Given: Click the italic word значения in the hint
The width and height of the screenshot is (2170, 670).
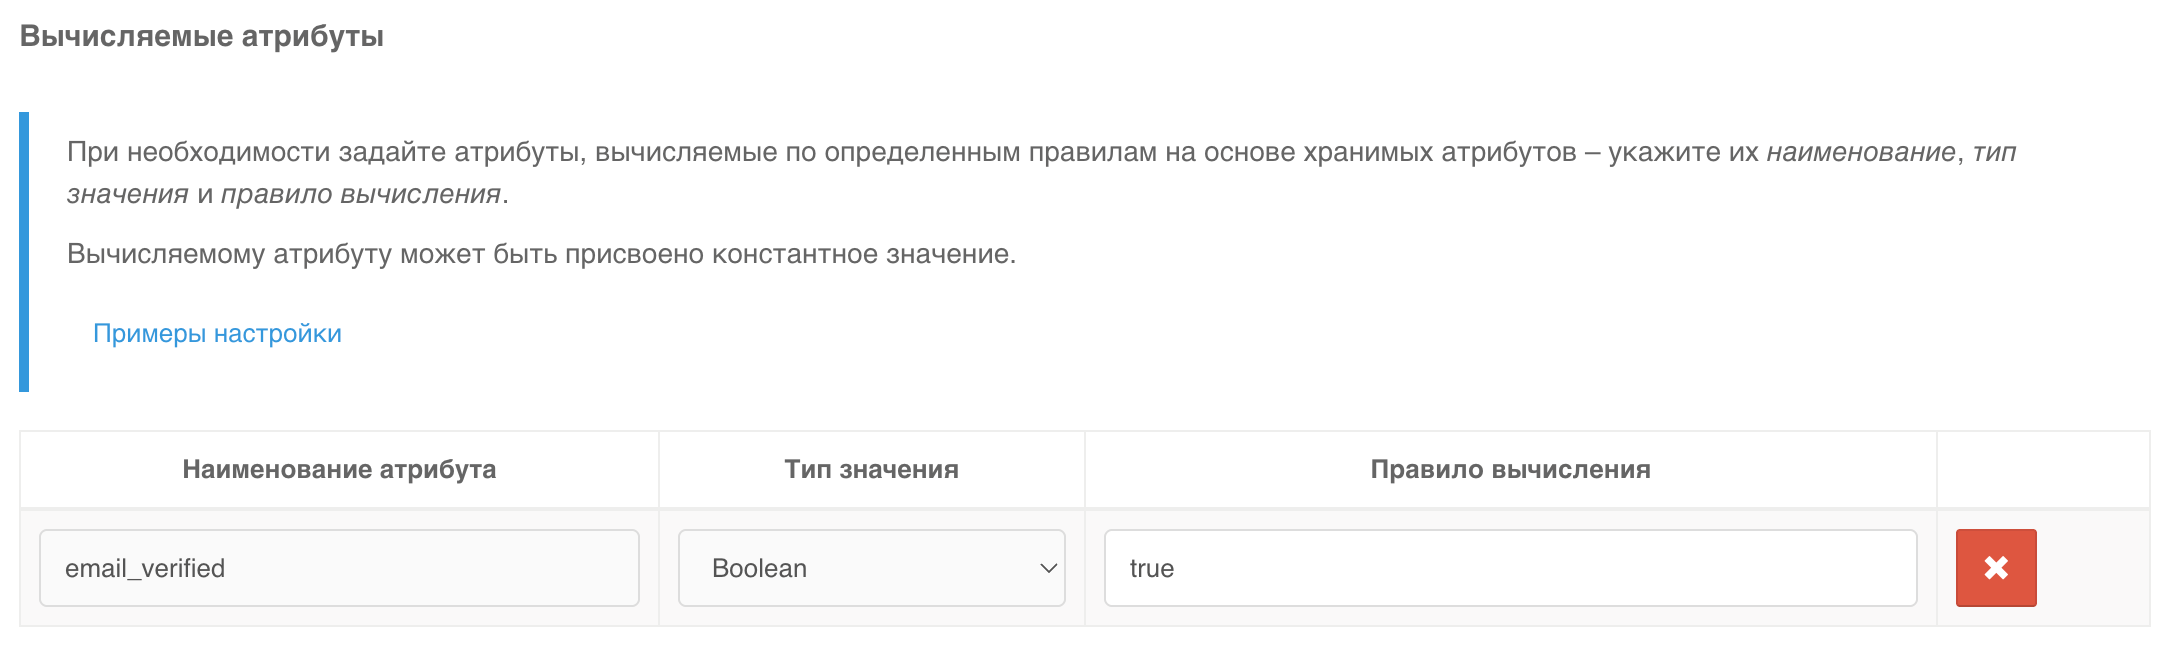Looking at the screenshot, I should (127, 194).
